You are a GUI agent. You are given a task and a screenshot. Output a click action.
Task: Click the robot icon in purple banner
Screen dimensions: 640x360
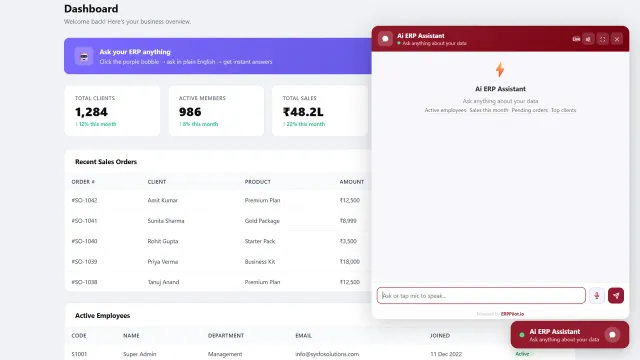pos(84,56)
